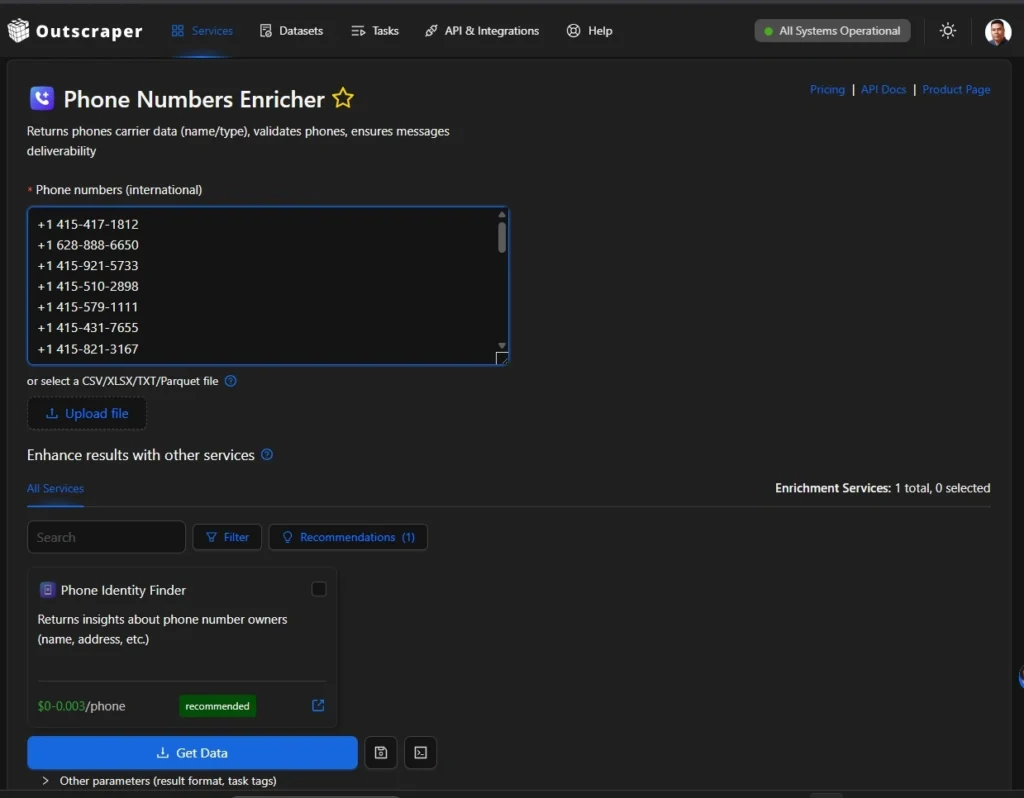Click the recommended tag
Image resolution: width=1024 pixels, height=798 pixels.
point(217,706)
